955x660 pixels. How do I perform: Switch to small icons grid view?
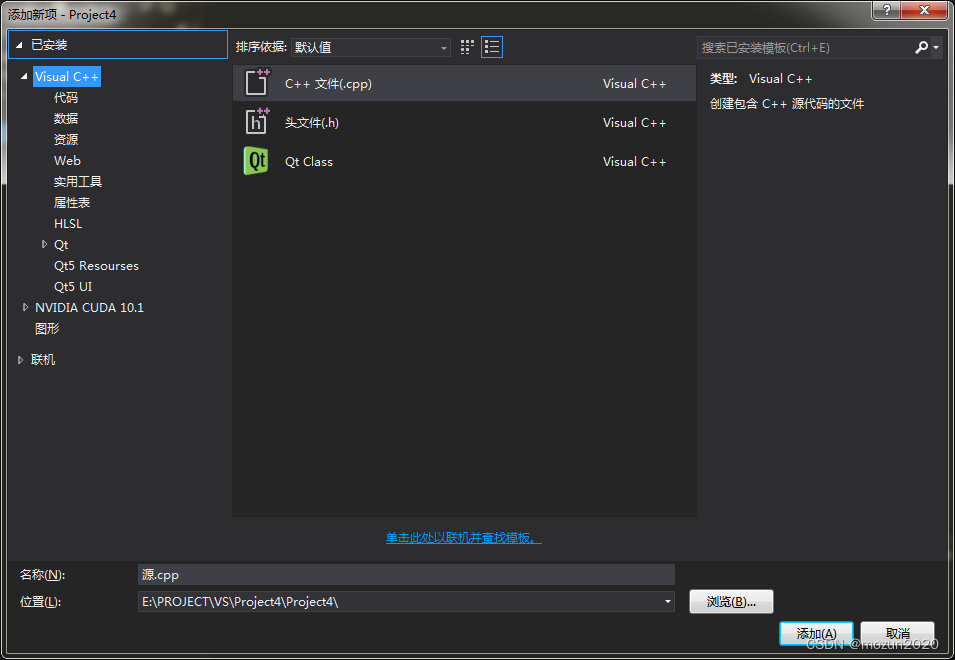point(467,47)
